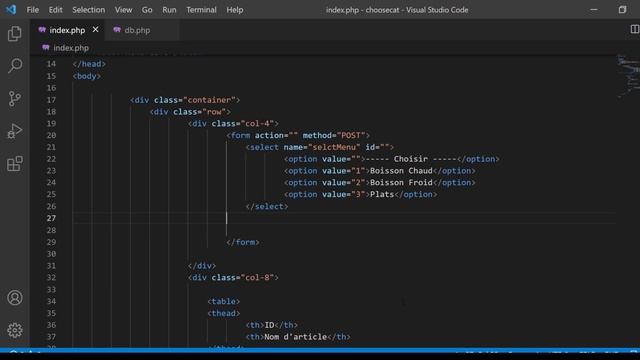The width and height of the screenshot is (640, 360).
Task: Open the Help menu
Action: click(x=235, y=10)
